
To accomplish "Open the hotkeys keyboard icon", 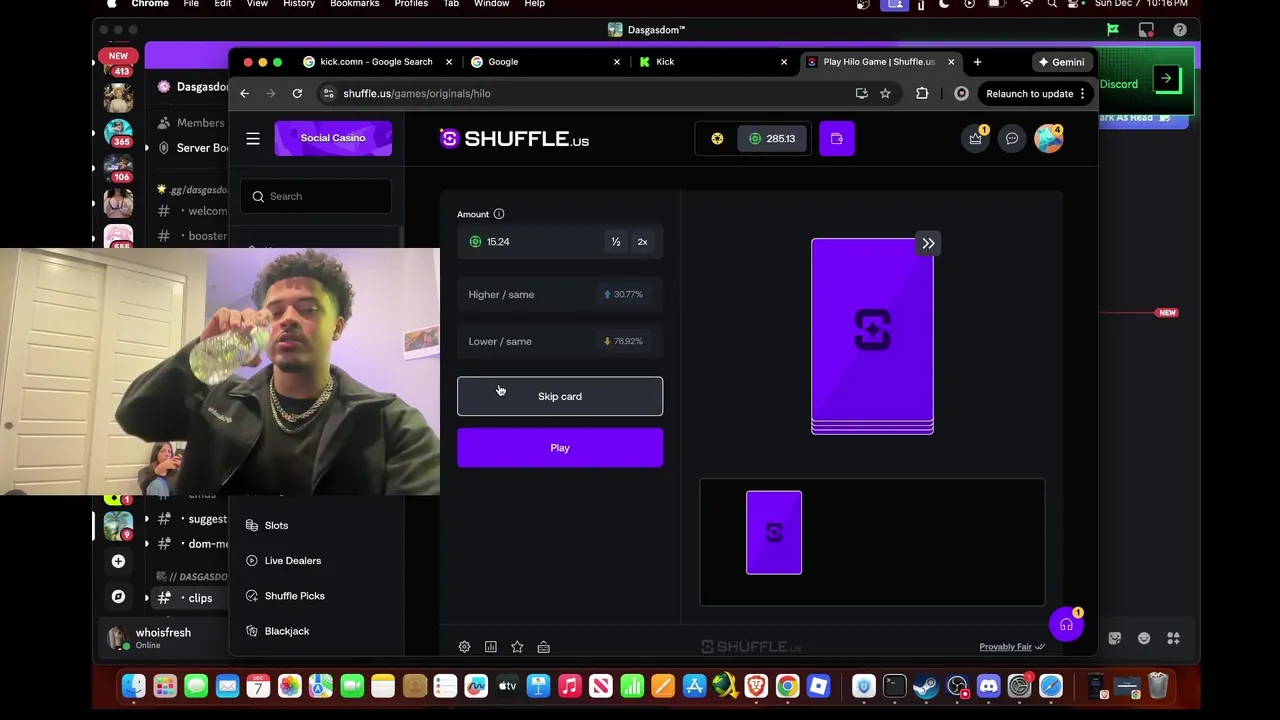I will 543,647.
